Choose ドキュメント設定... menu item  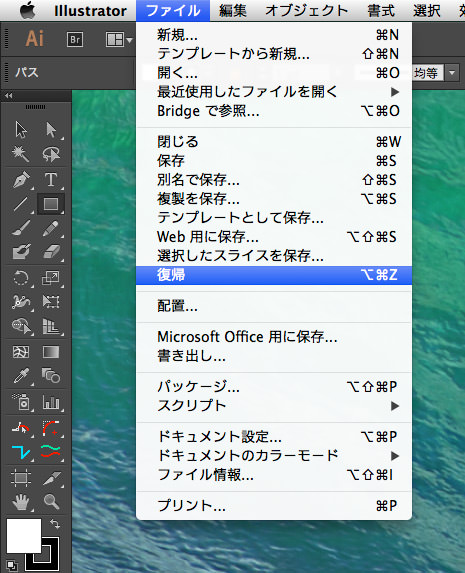[x=274, y=437]
